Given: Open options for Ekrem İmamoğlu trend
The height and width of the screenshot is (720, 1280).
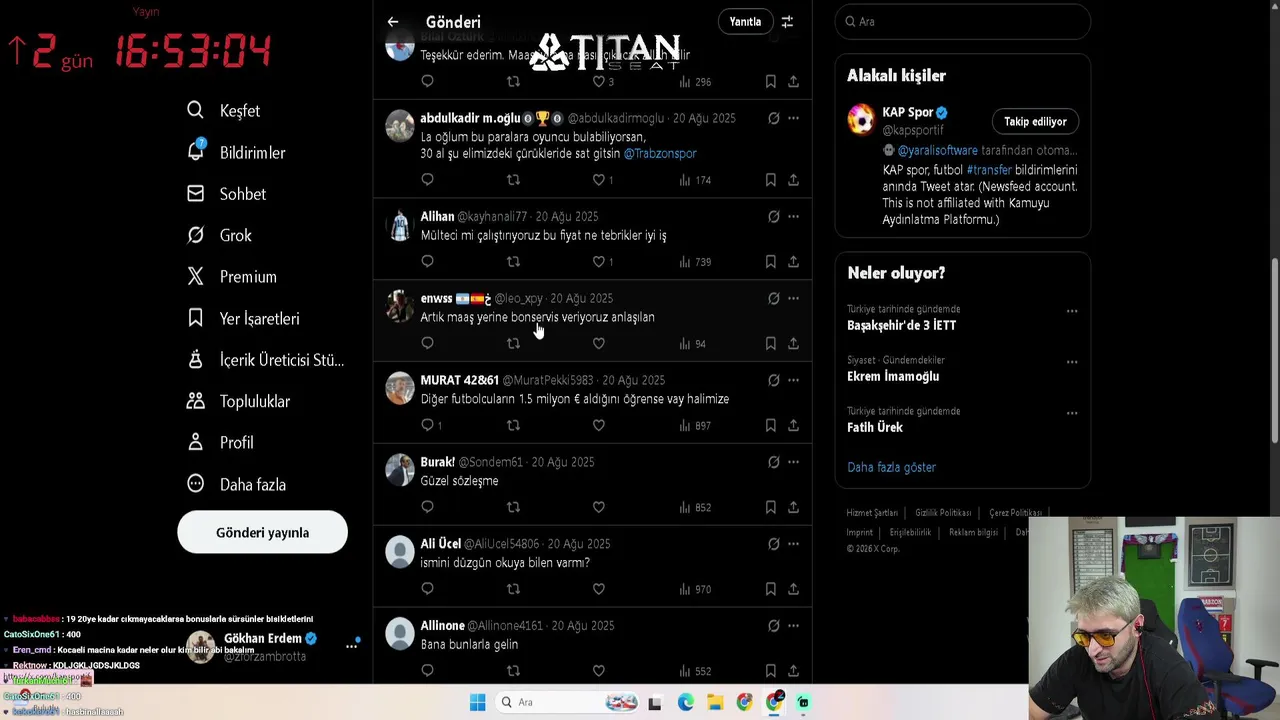Looking at the screenshot, I should (1072, 362).
